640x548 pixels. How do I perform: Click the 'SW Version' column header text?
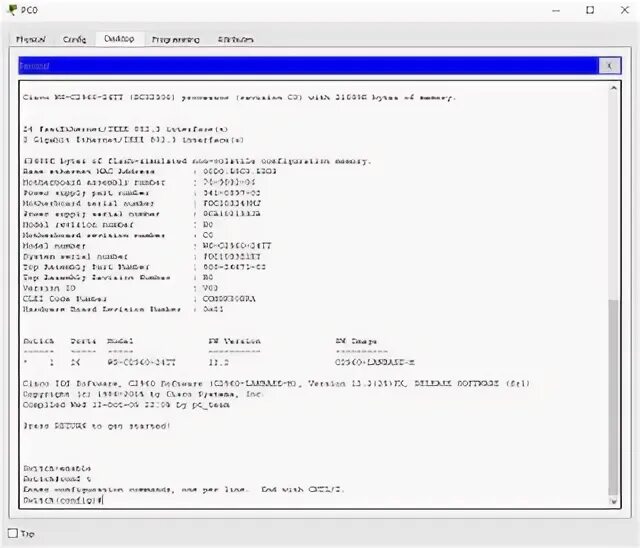point(234,341)
